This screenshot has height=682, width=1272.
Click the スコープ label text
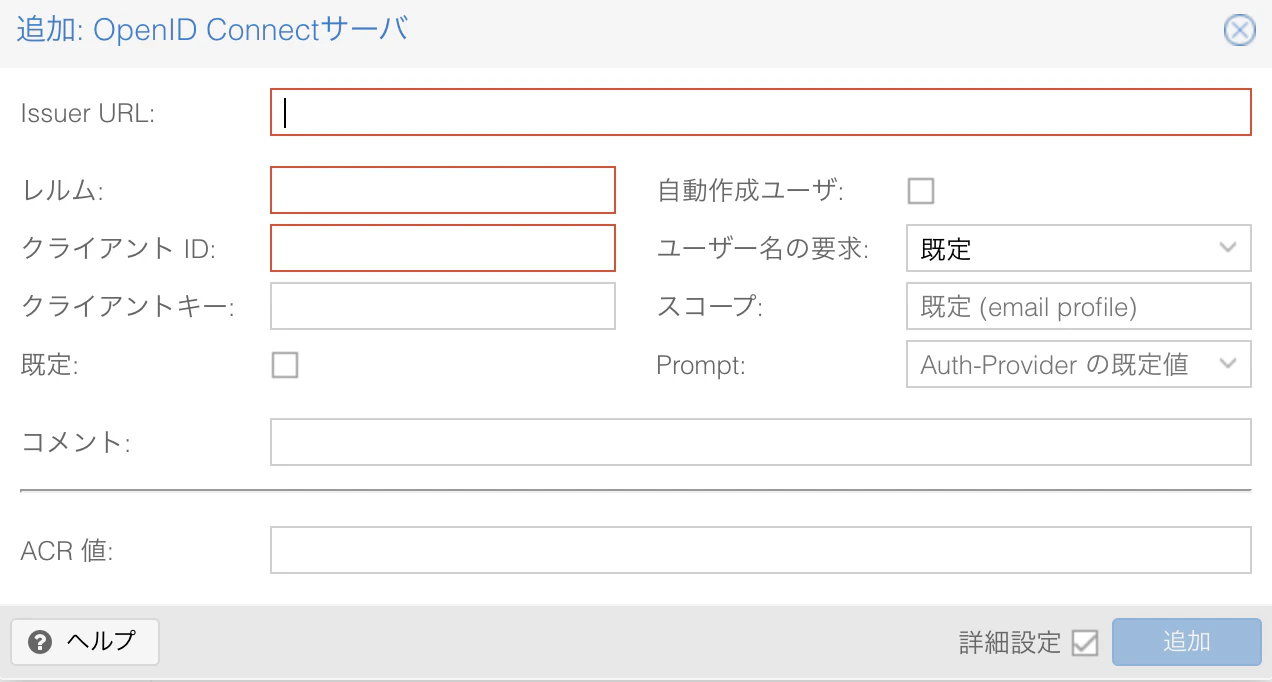710,306
